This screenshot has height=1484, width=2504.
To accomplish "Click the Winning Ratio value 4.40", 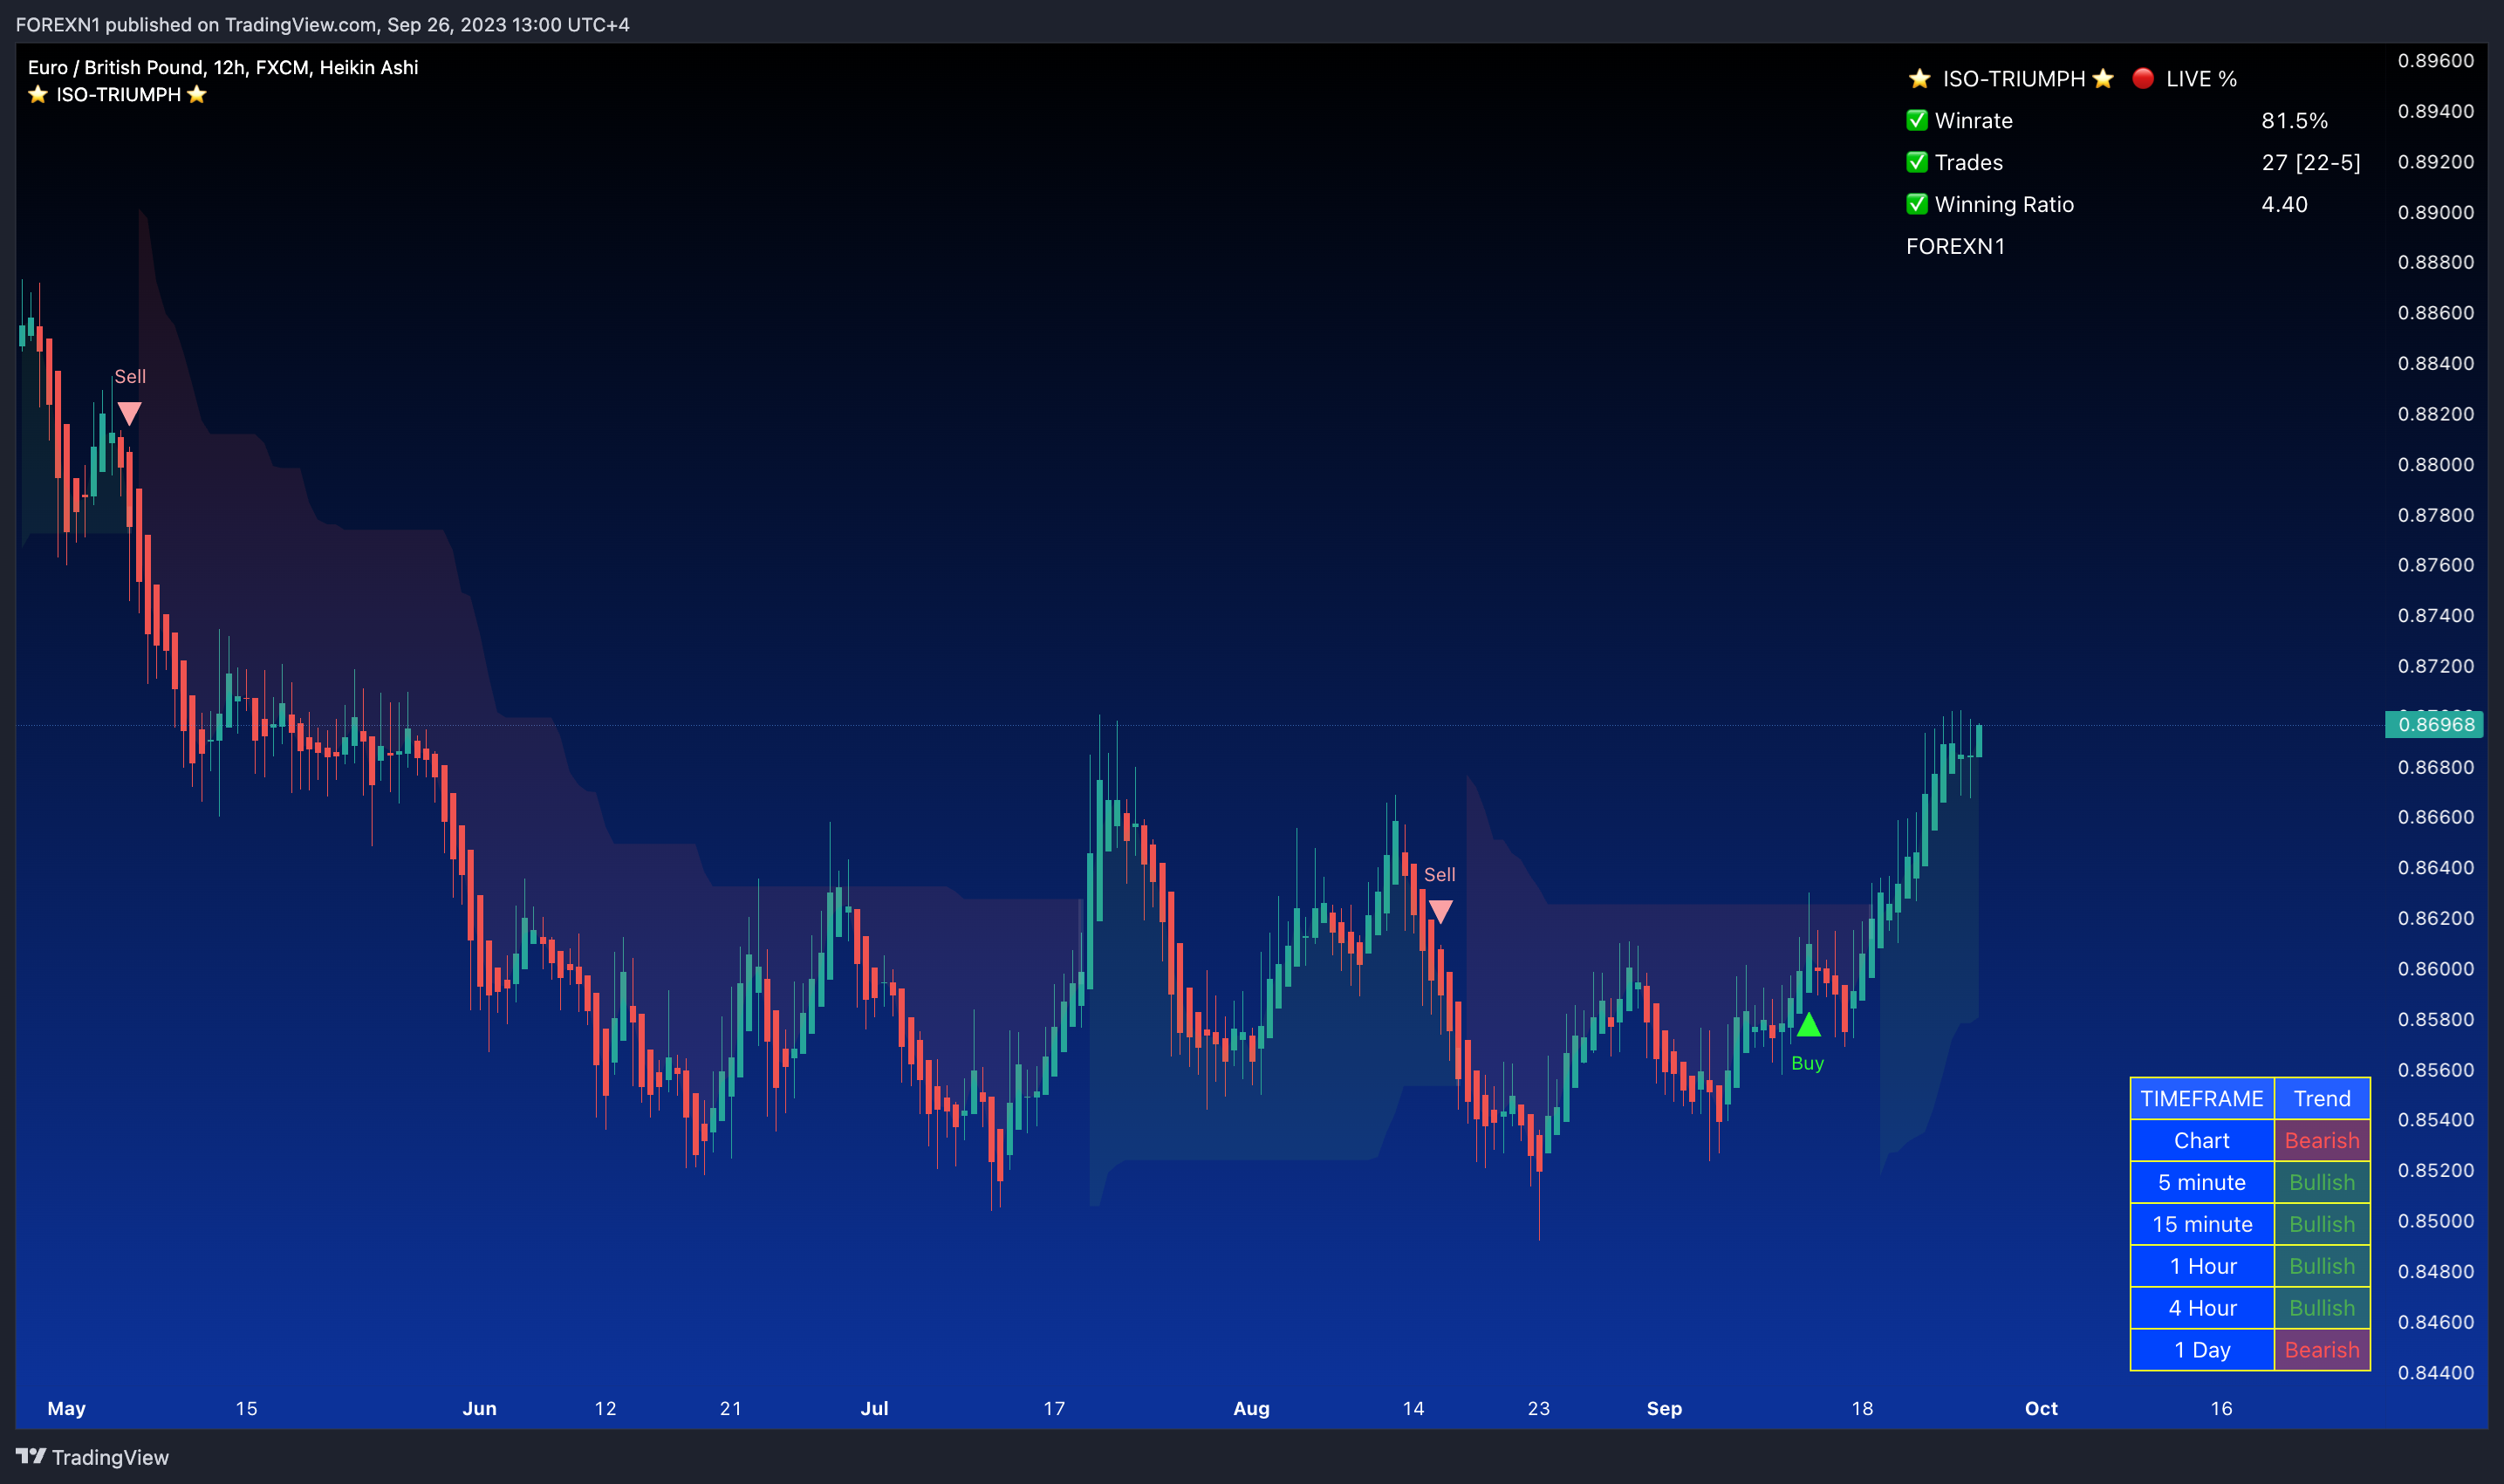I will pyautogui.click(x=2285, y=204).
